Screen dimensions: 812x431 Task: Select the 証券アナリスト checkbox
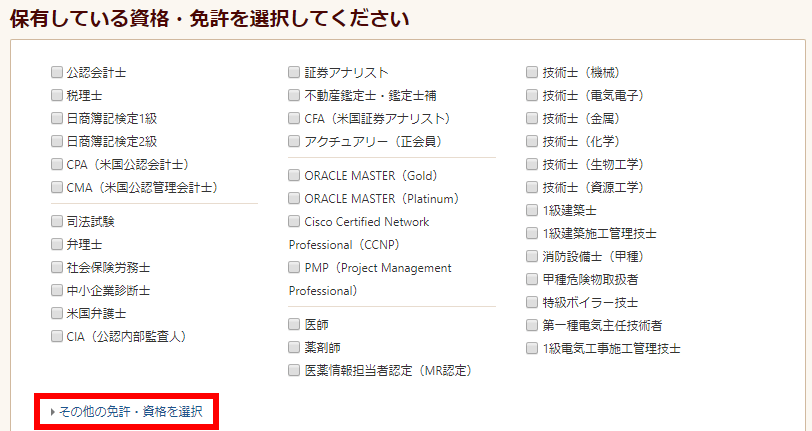click(x=294, y=72)
